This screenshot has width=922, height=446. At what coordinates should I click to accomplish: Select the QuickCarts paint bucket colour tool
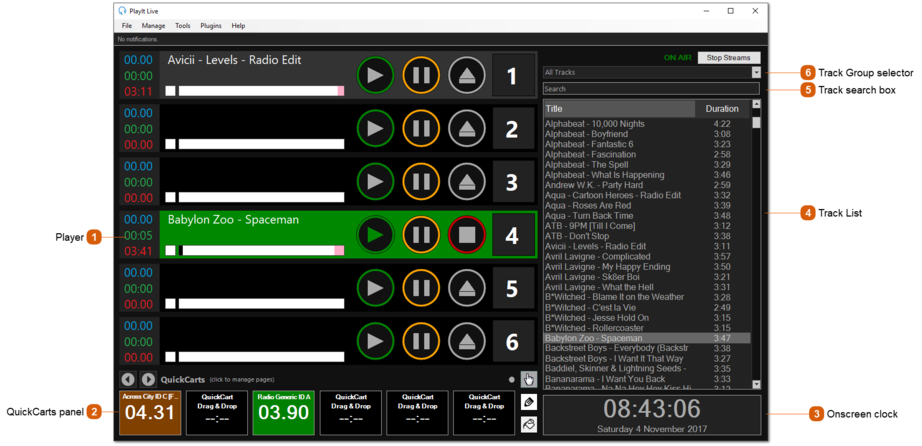[x=529, y=425]
